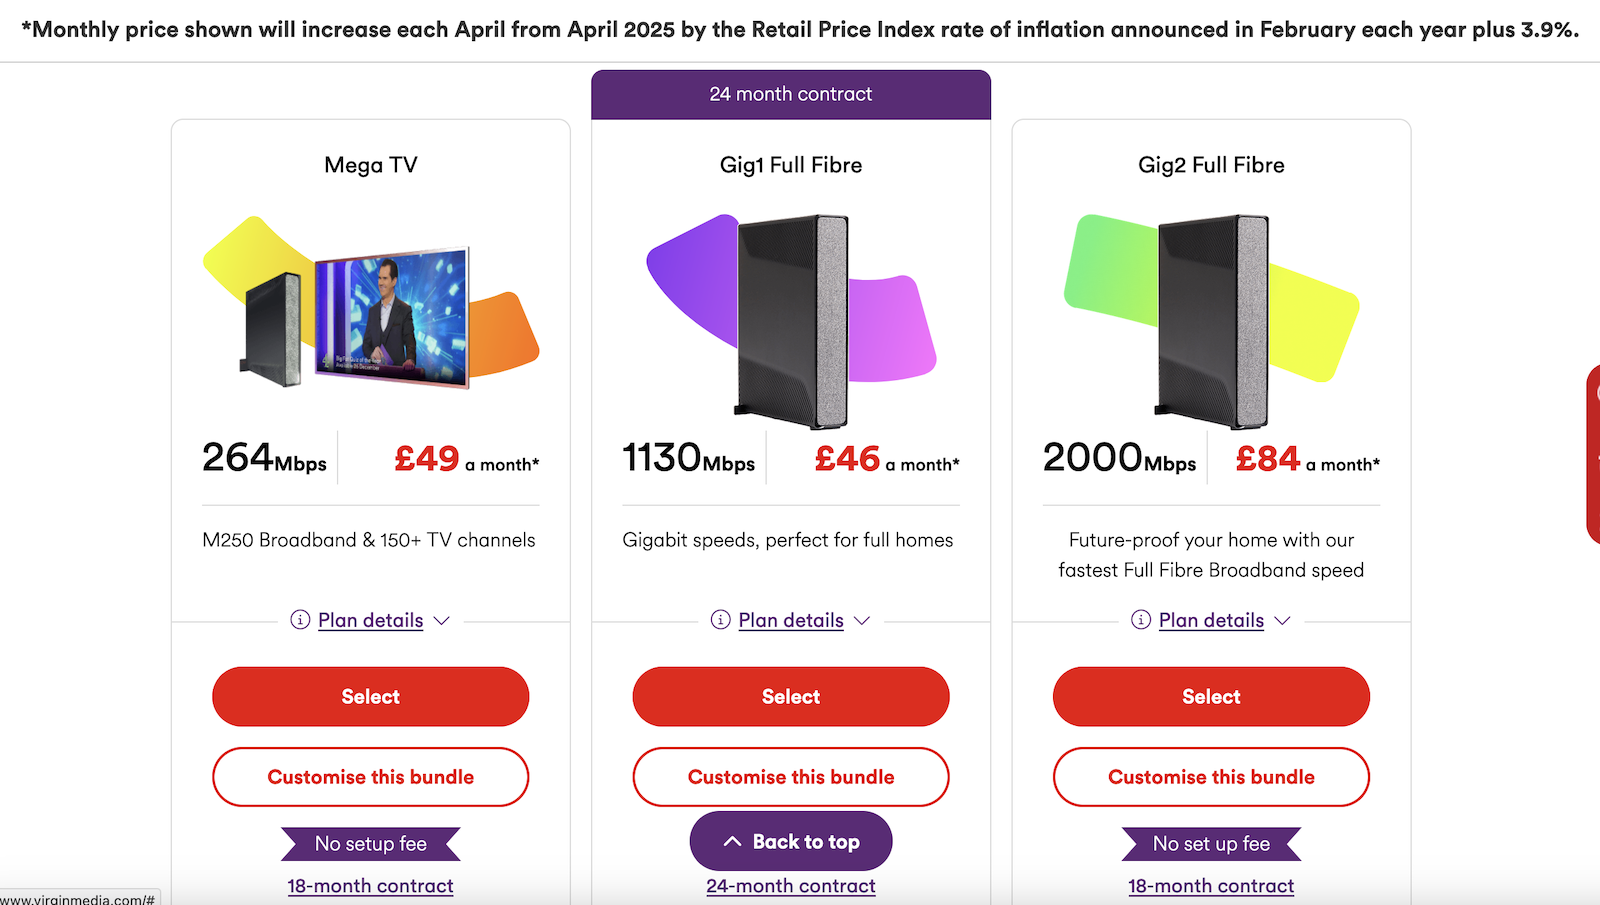Customise the Gig2 Full Fibre bundle

[1210, 777]
